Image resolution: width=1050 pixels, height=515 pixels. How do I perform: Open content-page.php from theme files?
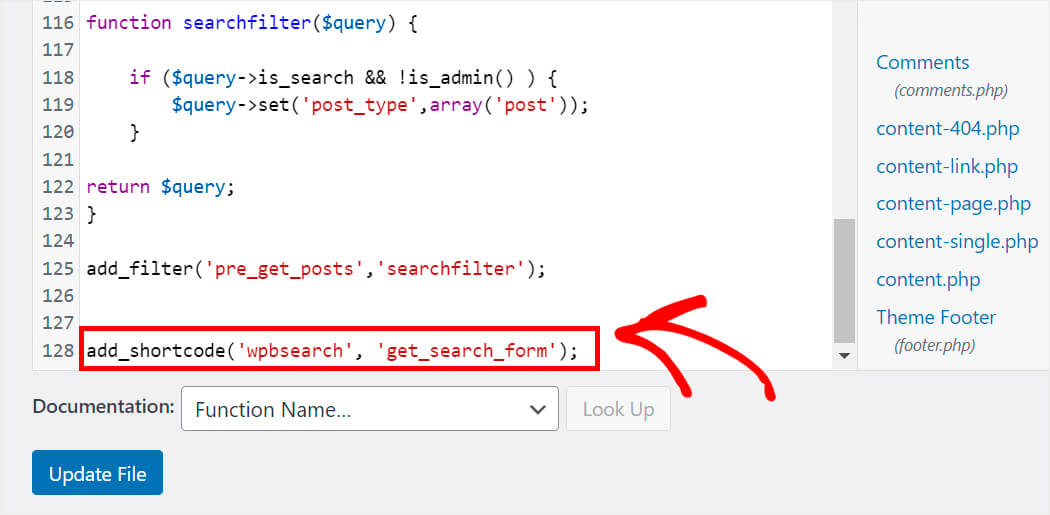(x=954, y=204)
